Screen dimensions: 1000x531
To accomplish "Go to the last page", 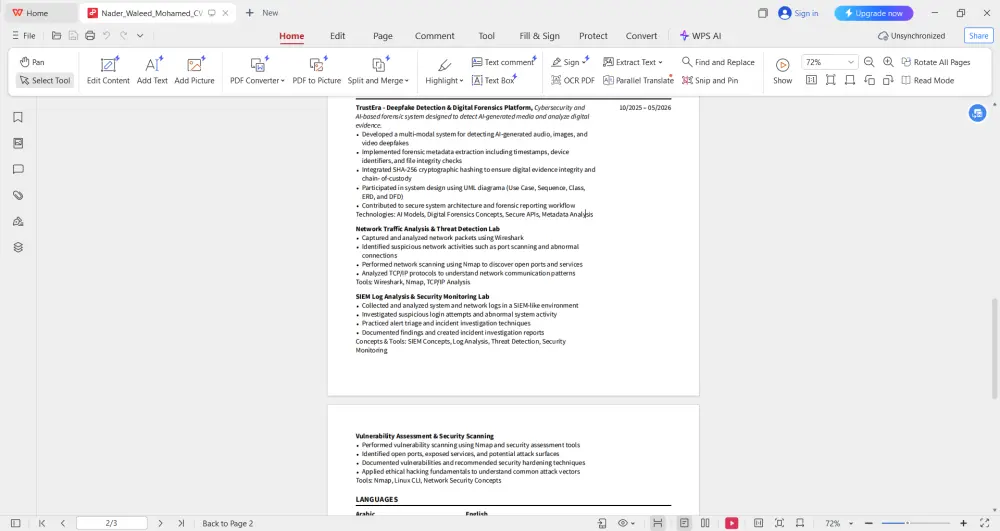I will pyautogui.click(x=181, y=523).
